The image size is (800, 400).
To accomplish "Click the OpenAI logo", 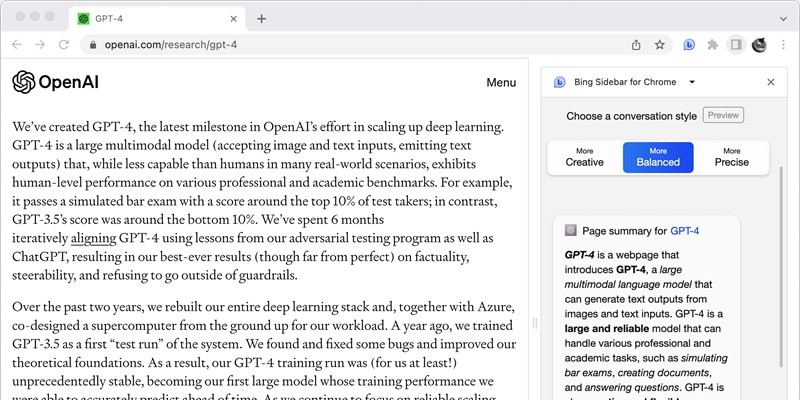I will (x=56, y=82).
